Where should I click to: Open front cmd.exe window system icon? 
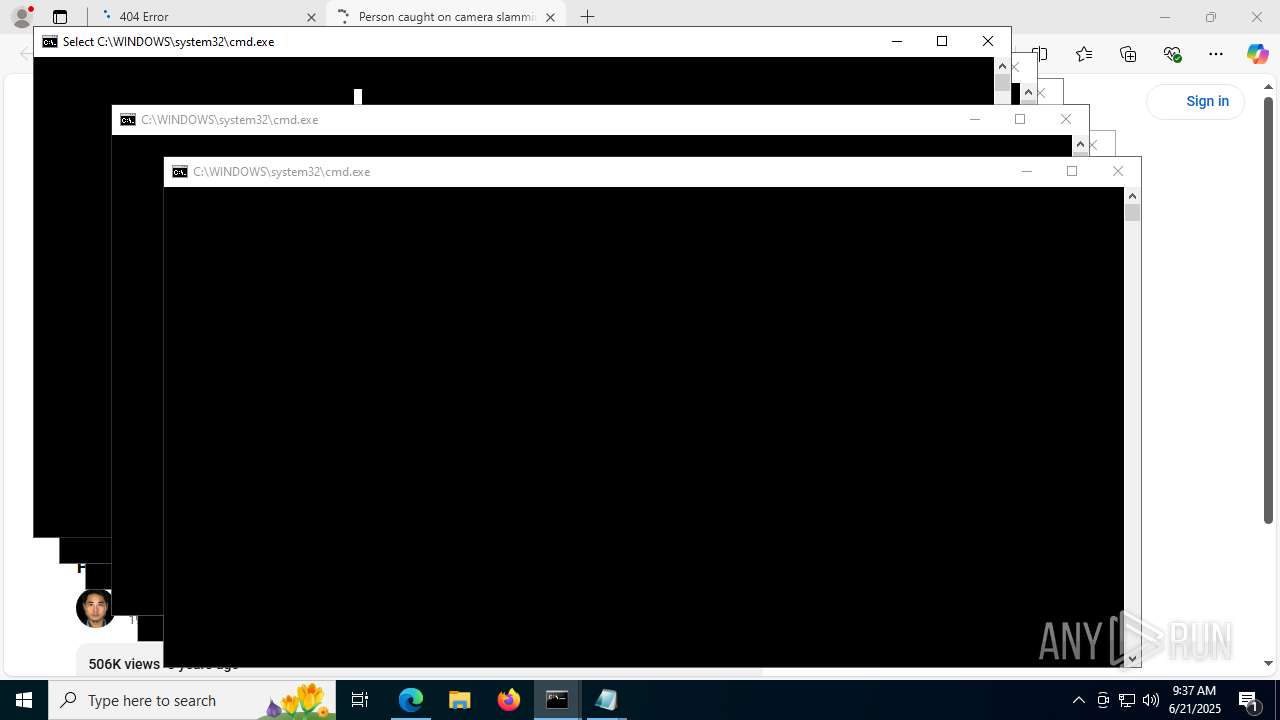180,172
